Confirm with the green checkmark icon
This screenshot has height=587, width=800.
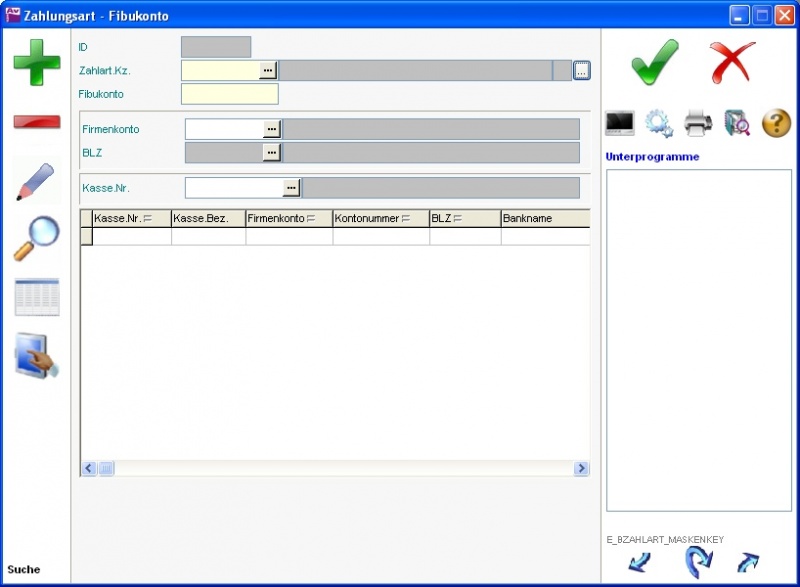pos(655,63)
